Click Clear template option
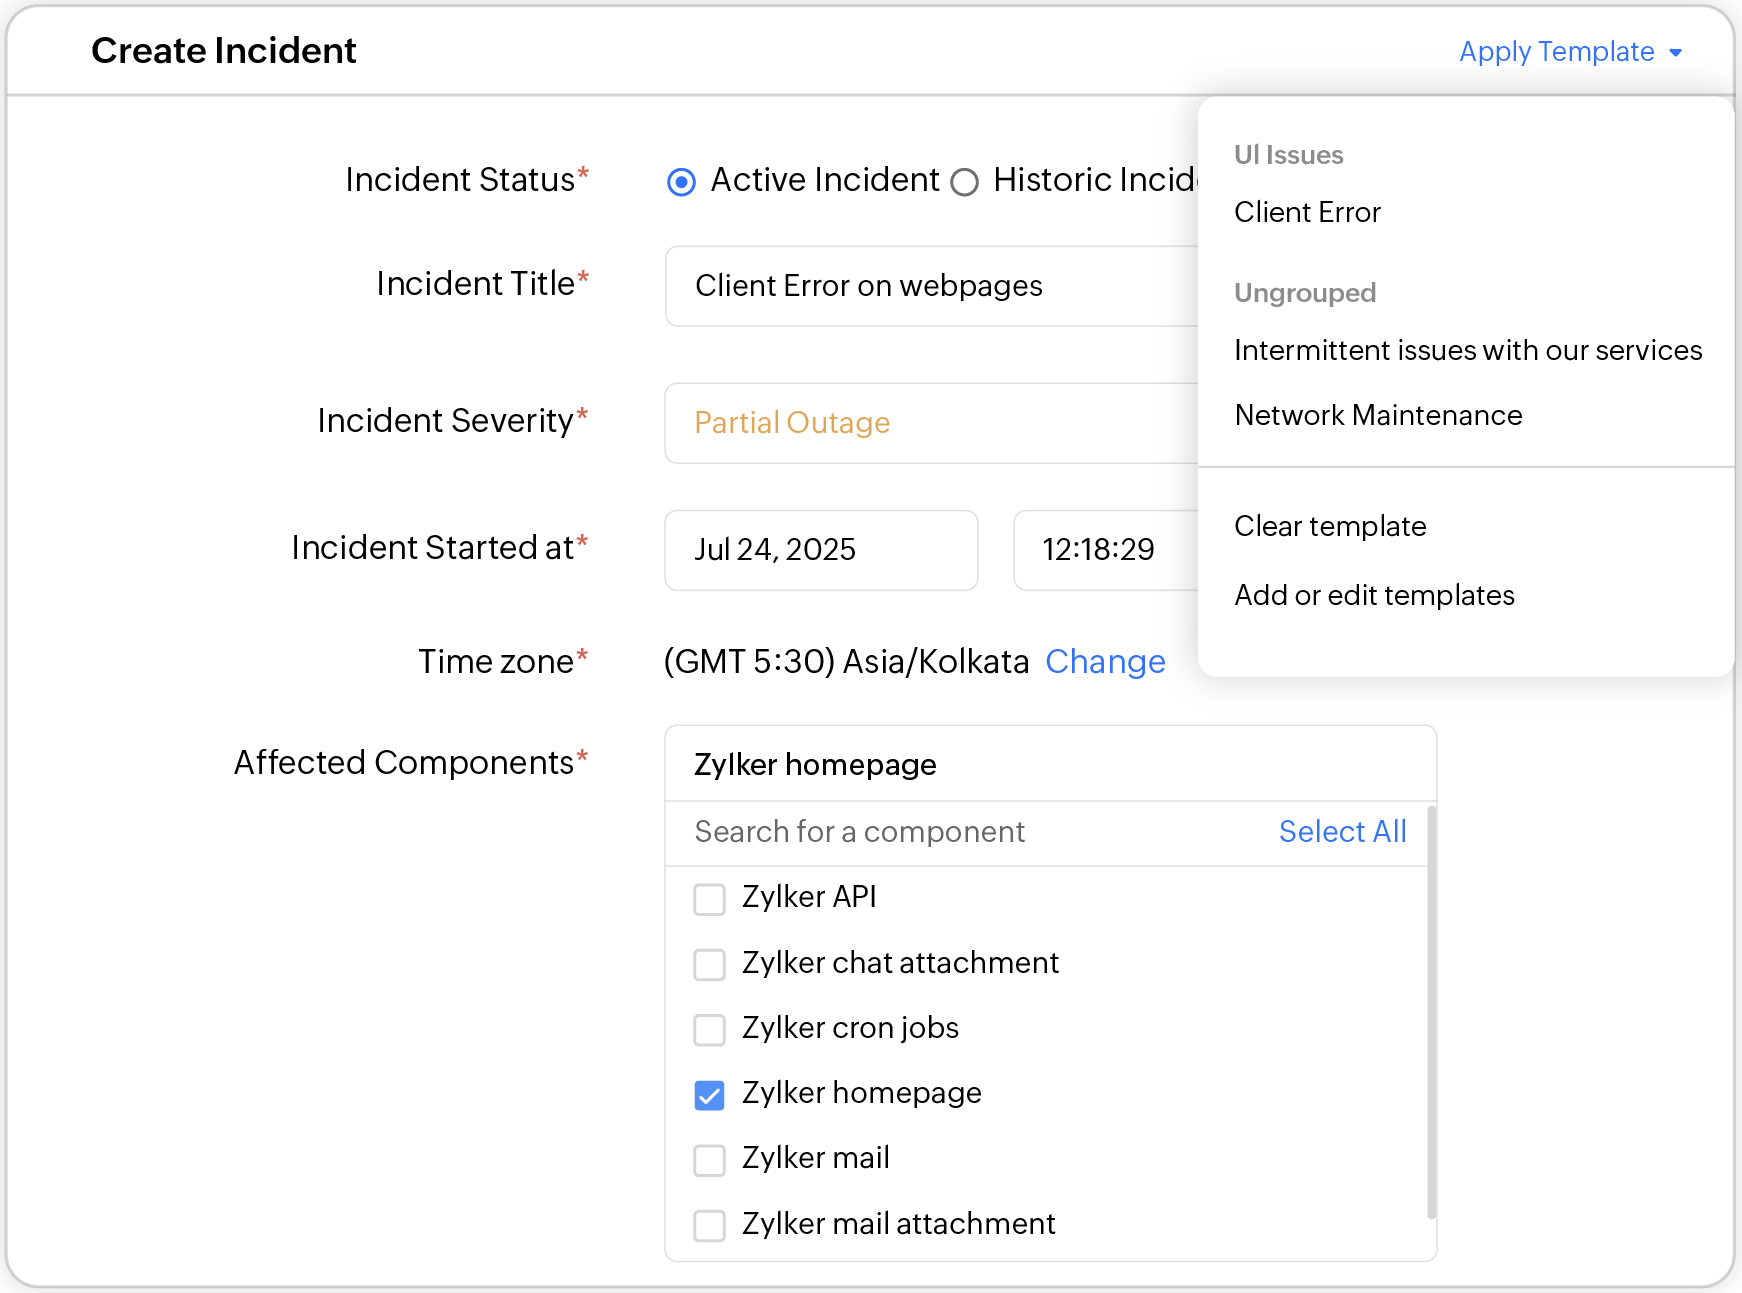 (x=1329, y=526)
